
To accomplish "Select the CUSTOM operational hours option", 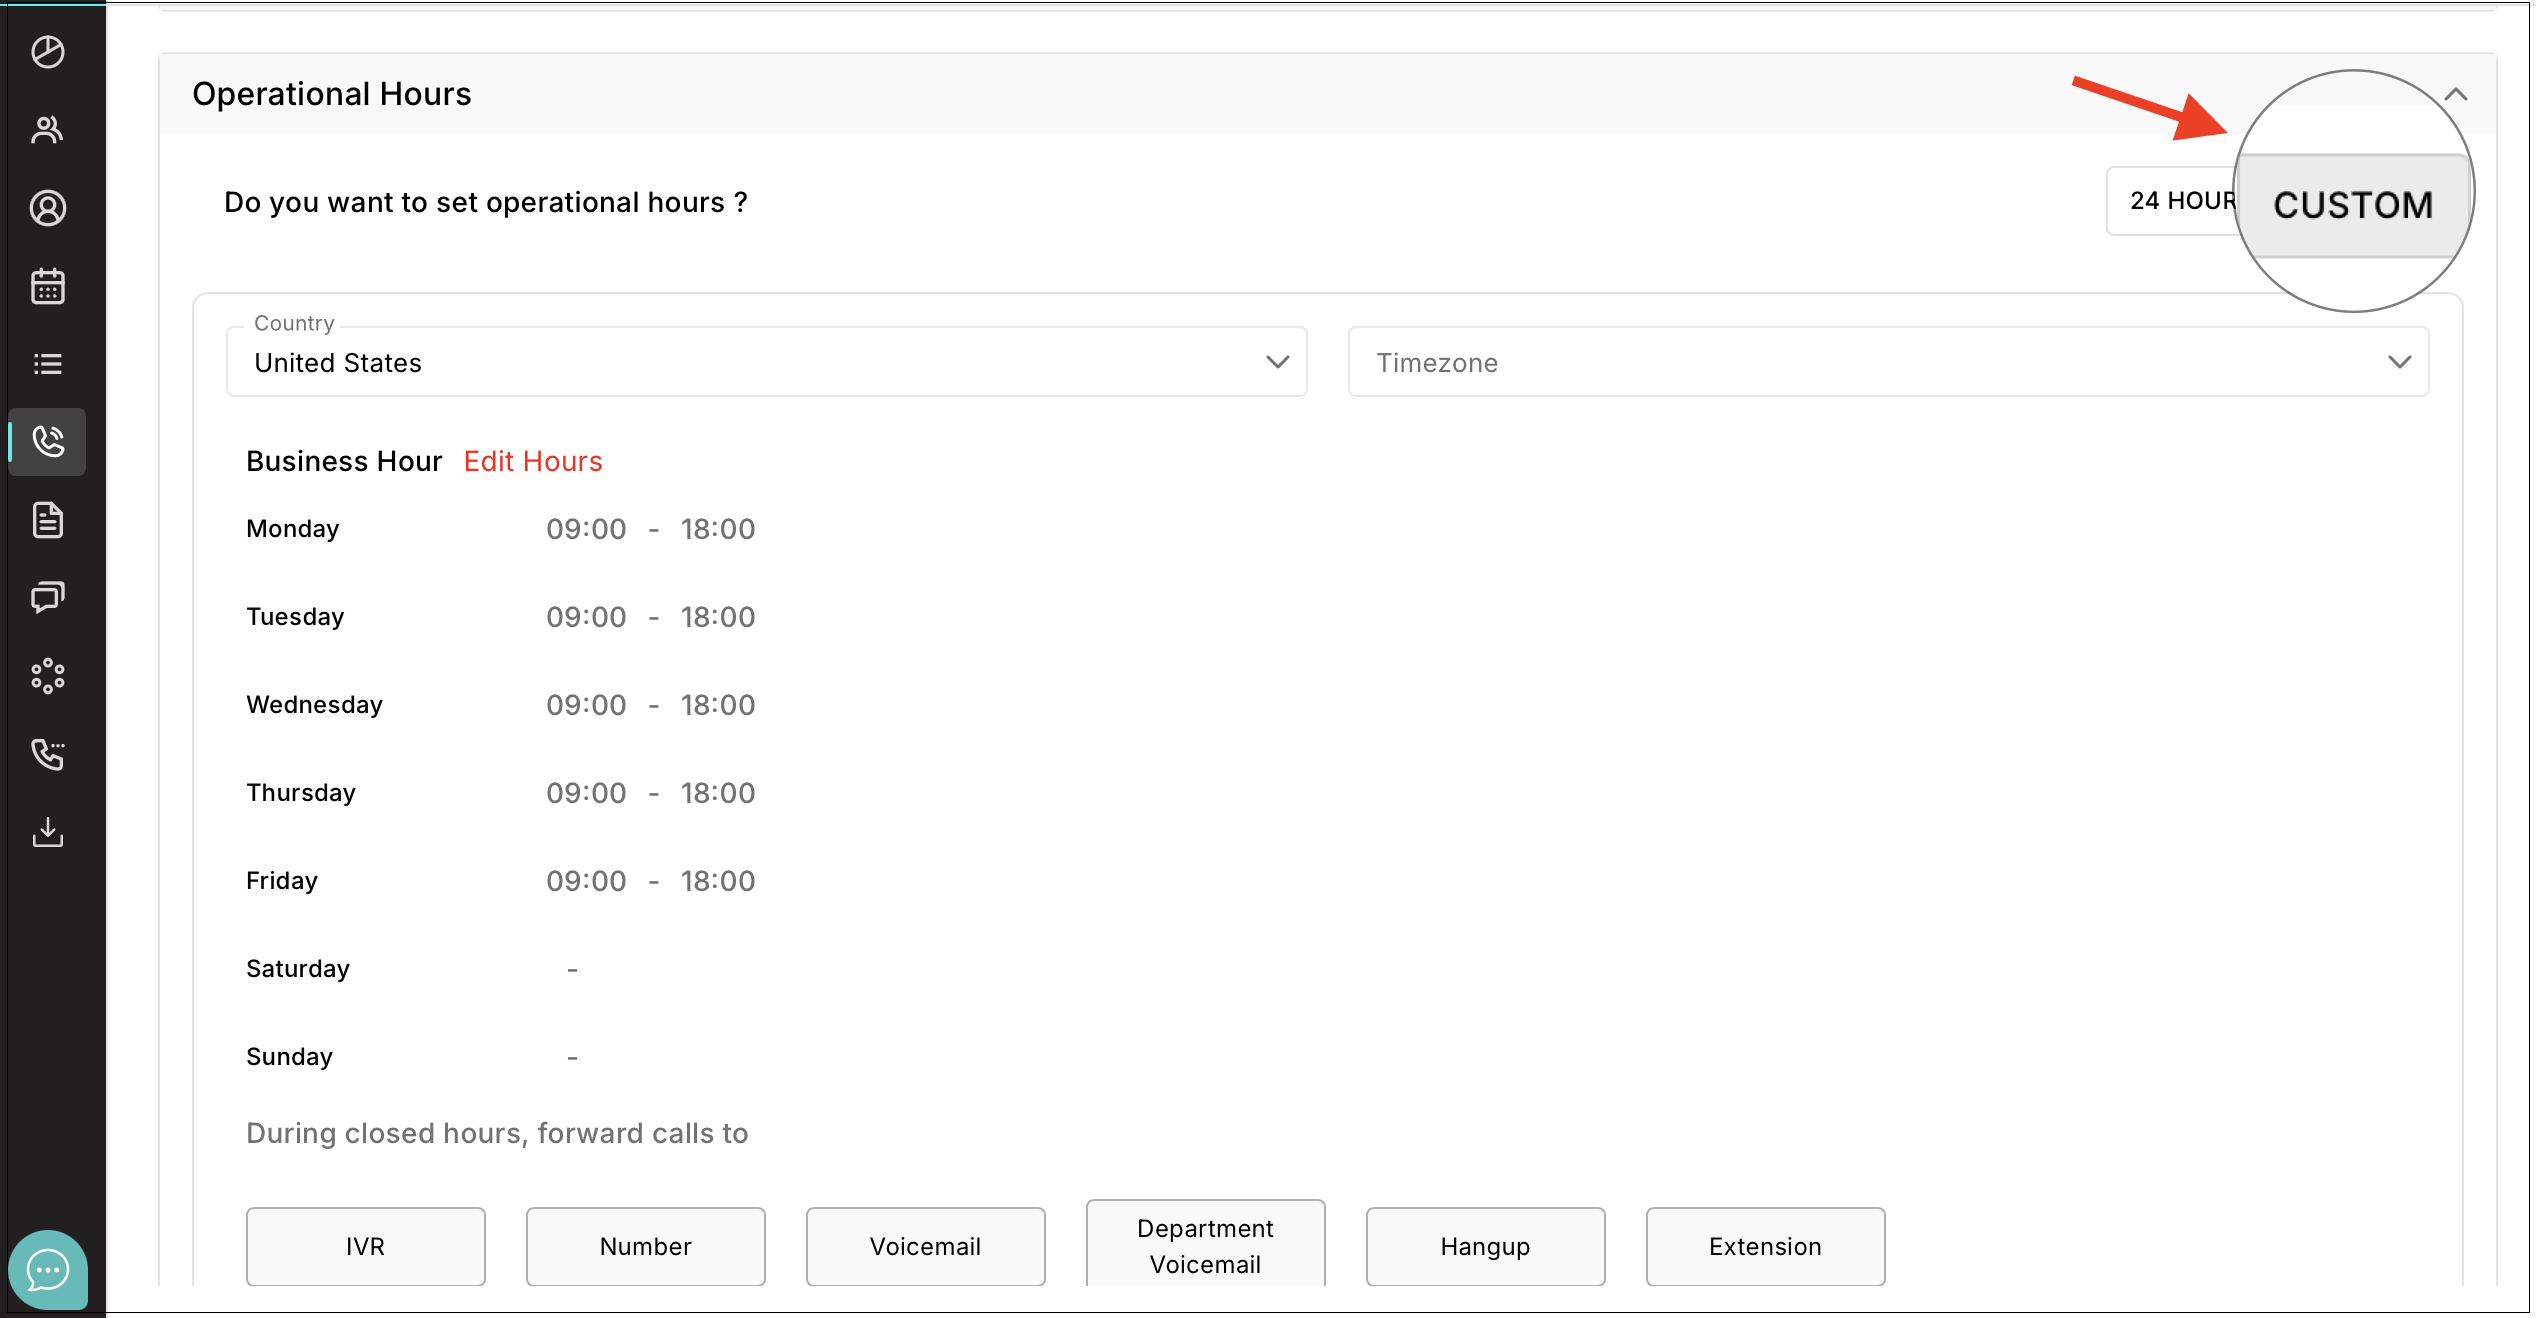I will [2352, 205].
